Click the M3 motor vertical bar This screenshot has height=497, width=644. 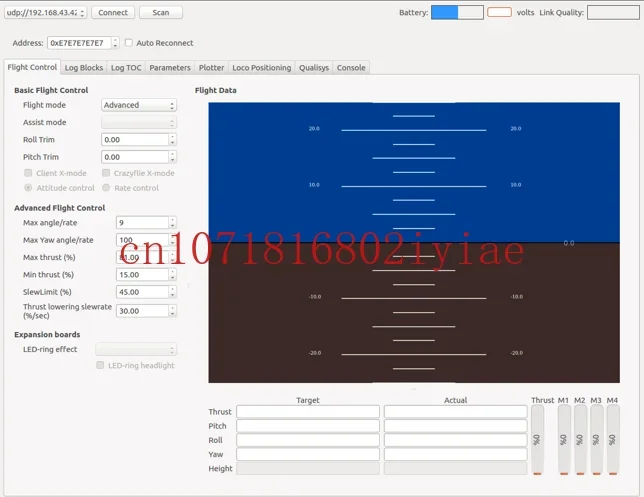[x=597, y=440]
